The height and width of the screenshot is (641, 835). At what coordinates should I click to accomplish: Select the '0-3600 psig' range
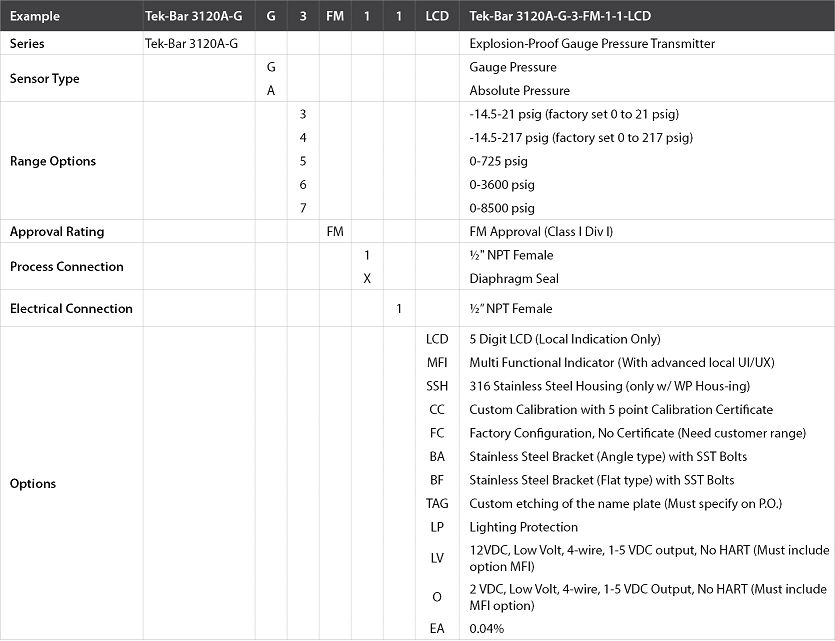coord(502,185)
